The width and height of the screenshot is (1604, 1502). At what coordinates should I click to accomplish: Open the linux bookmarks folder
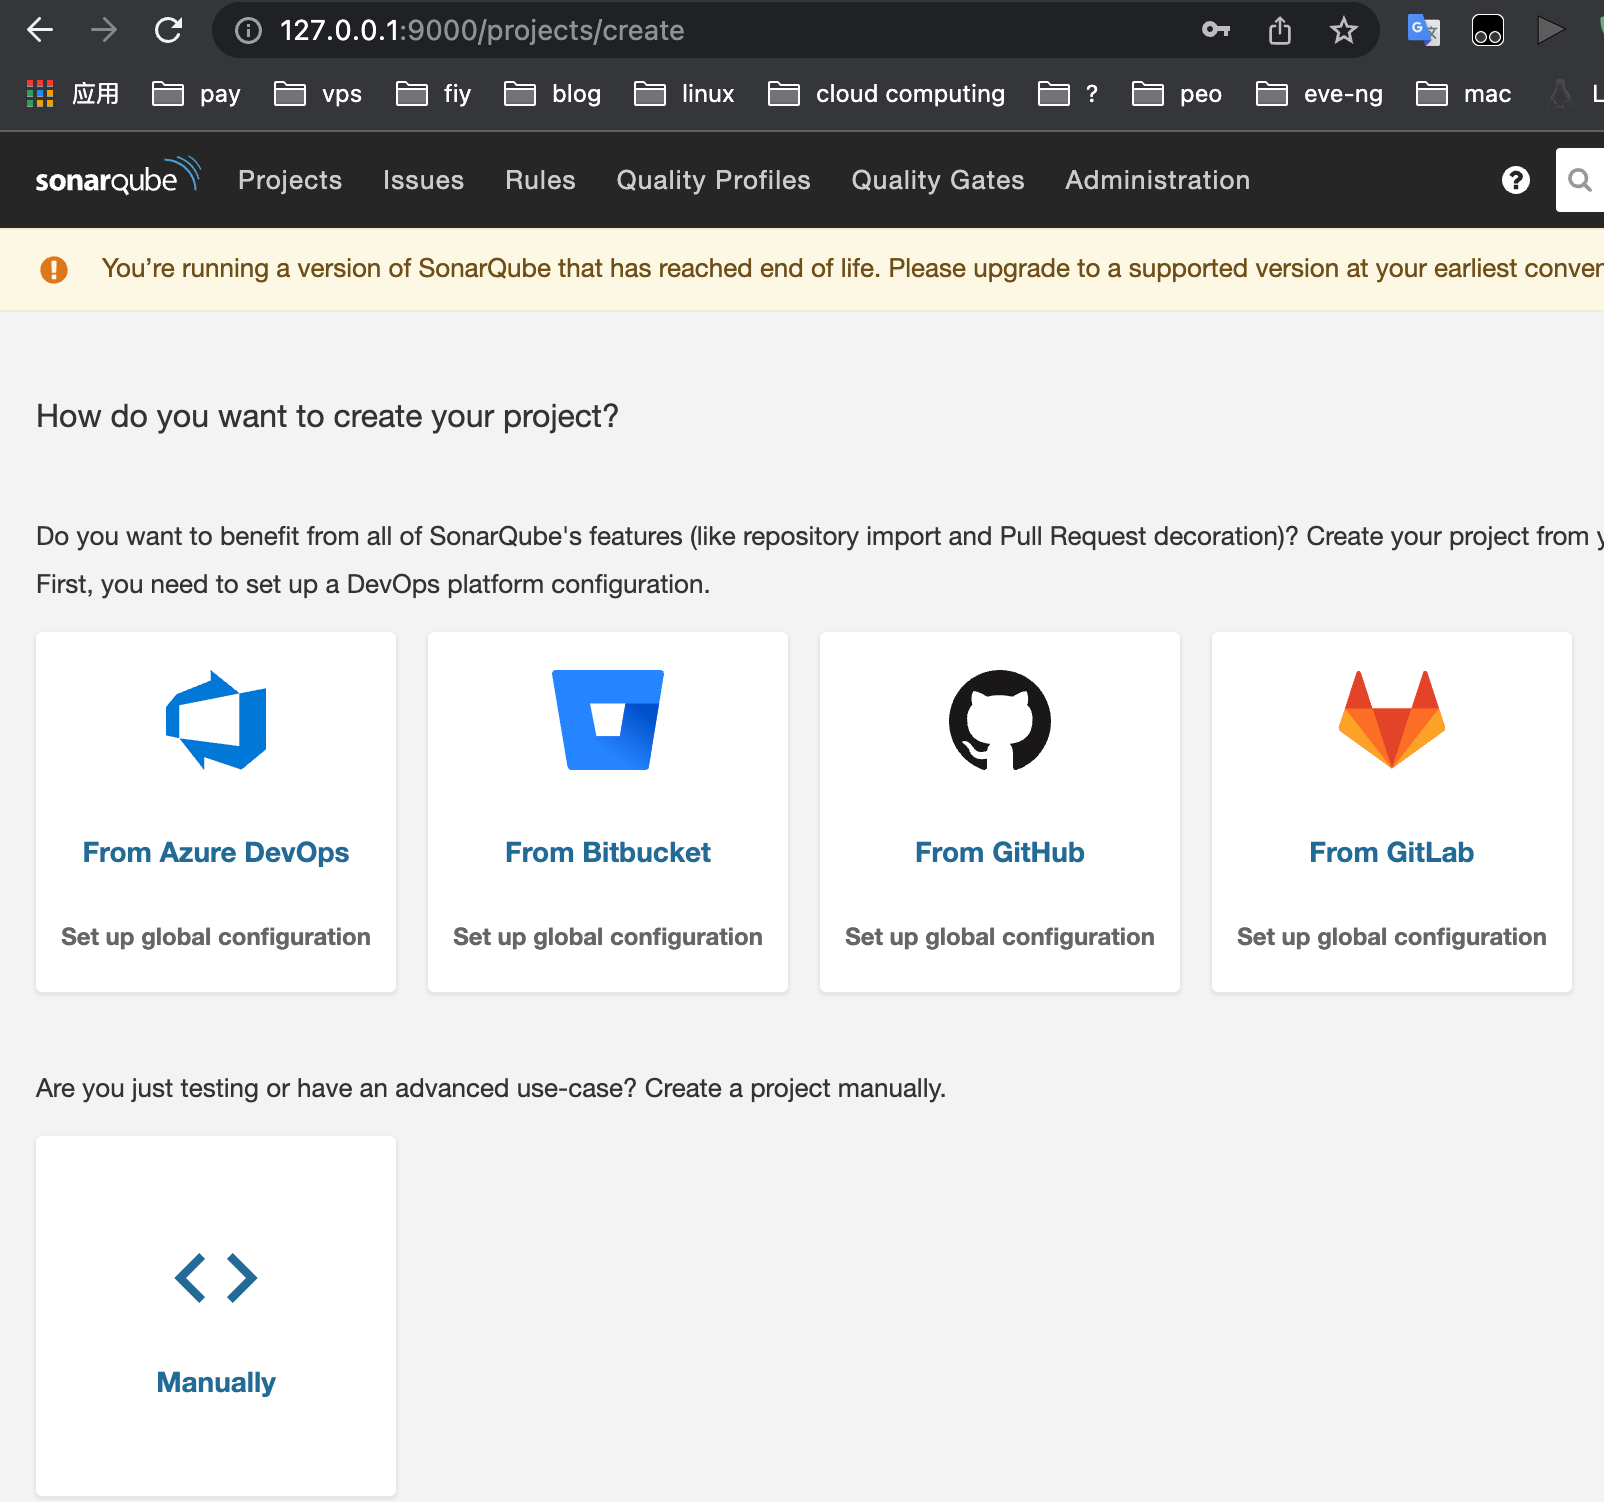[x=684, y=94]
